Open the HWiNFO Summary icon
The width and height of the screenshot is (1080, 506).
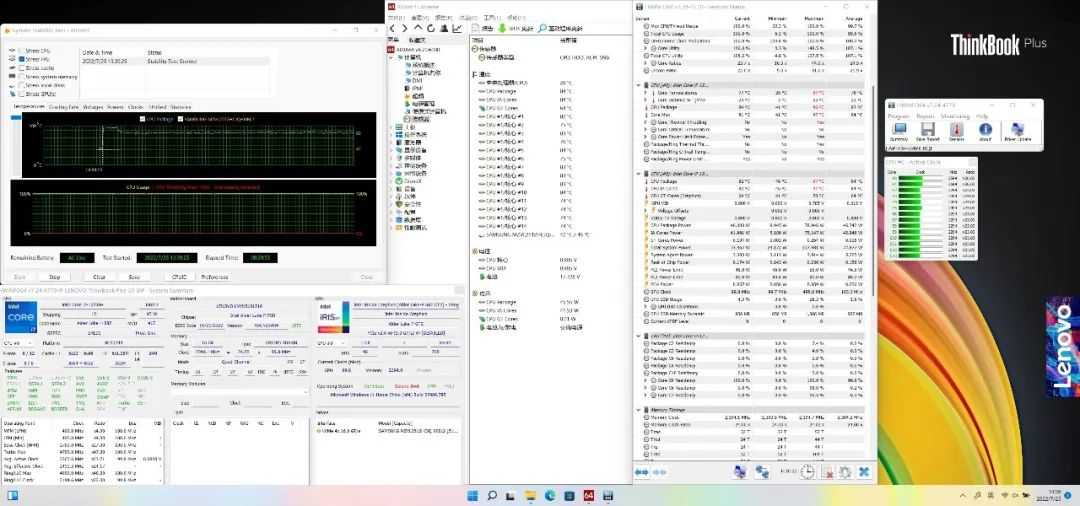pos(898,131)
